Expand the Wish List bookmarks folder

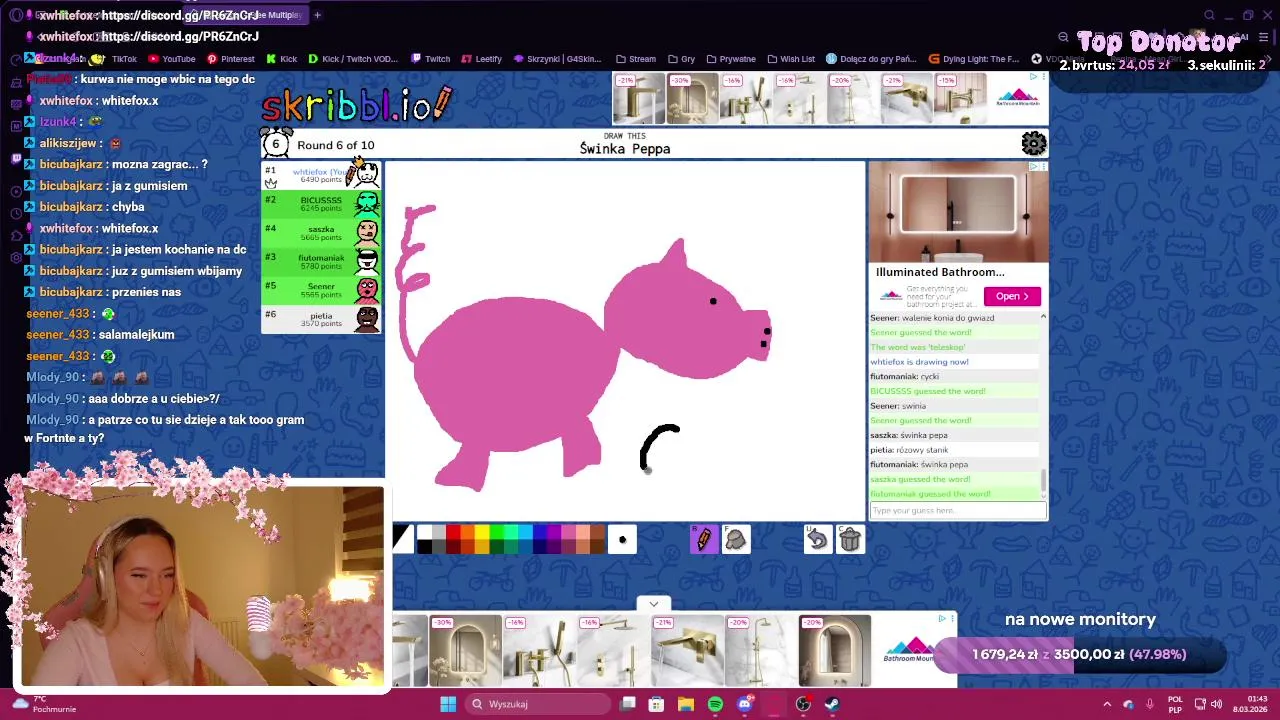(790, 59)
